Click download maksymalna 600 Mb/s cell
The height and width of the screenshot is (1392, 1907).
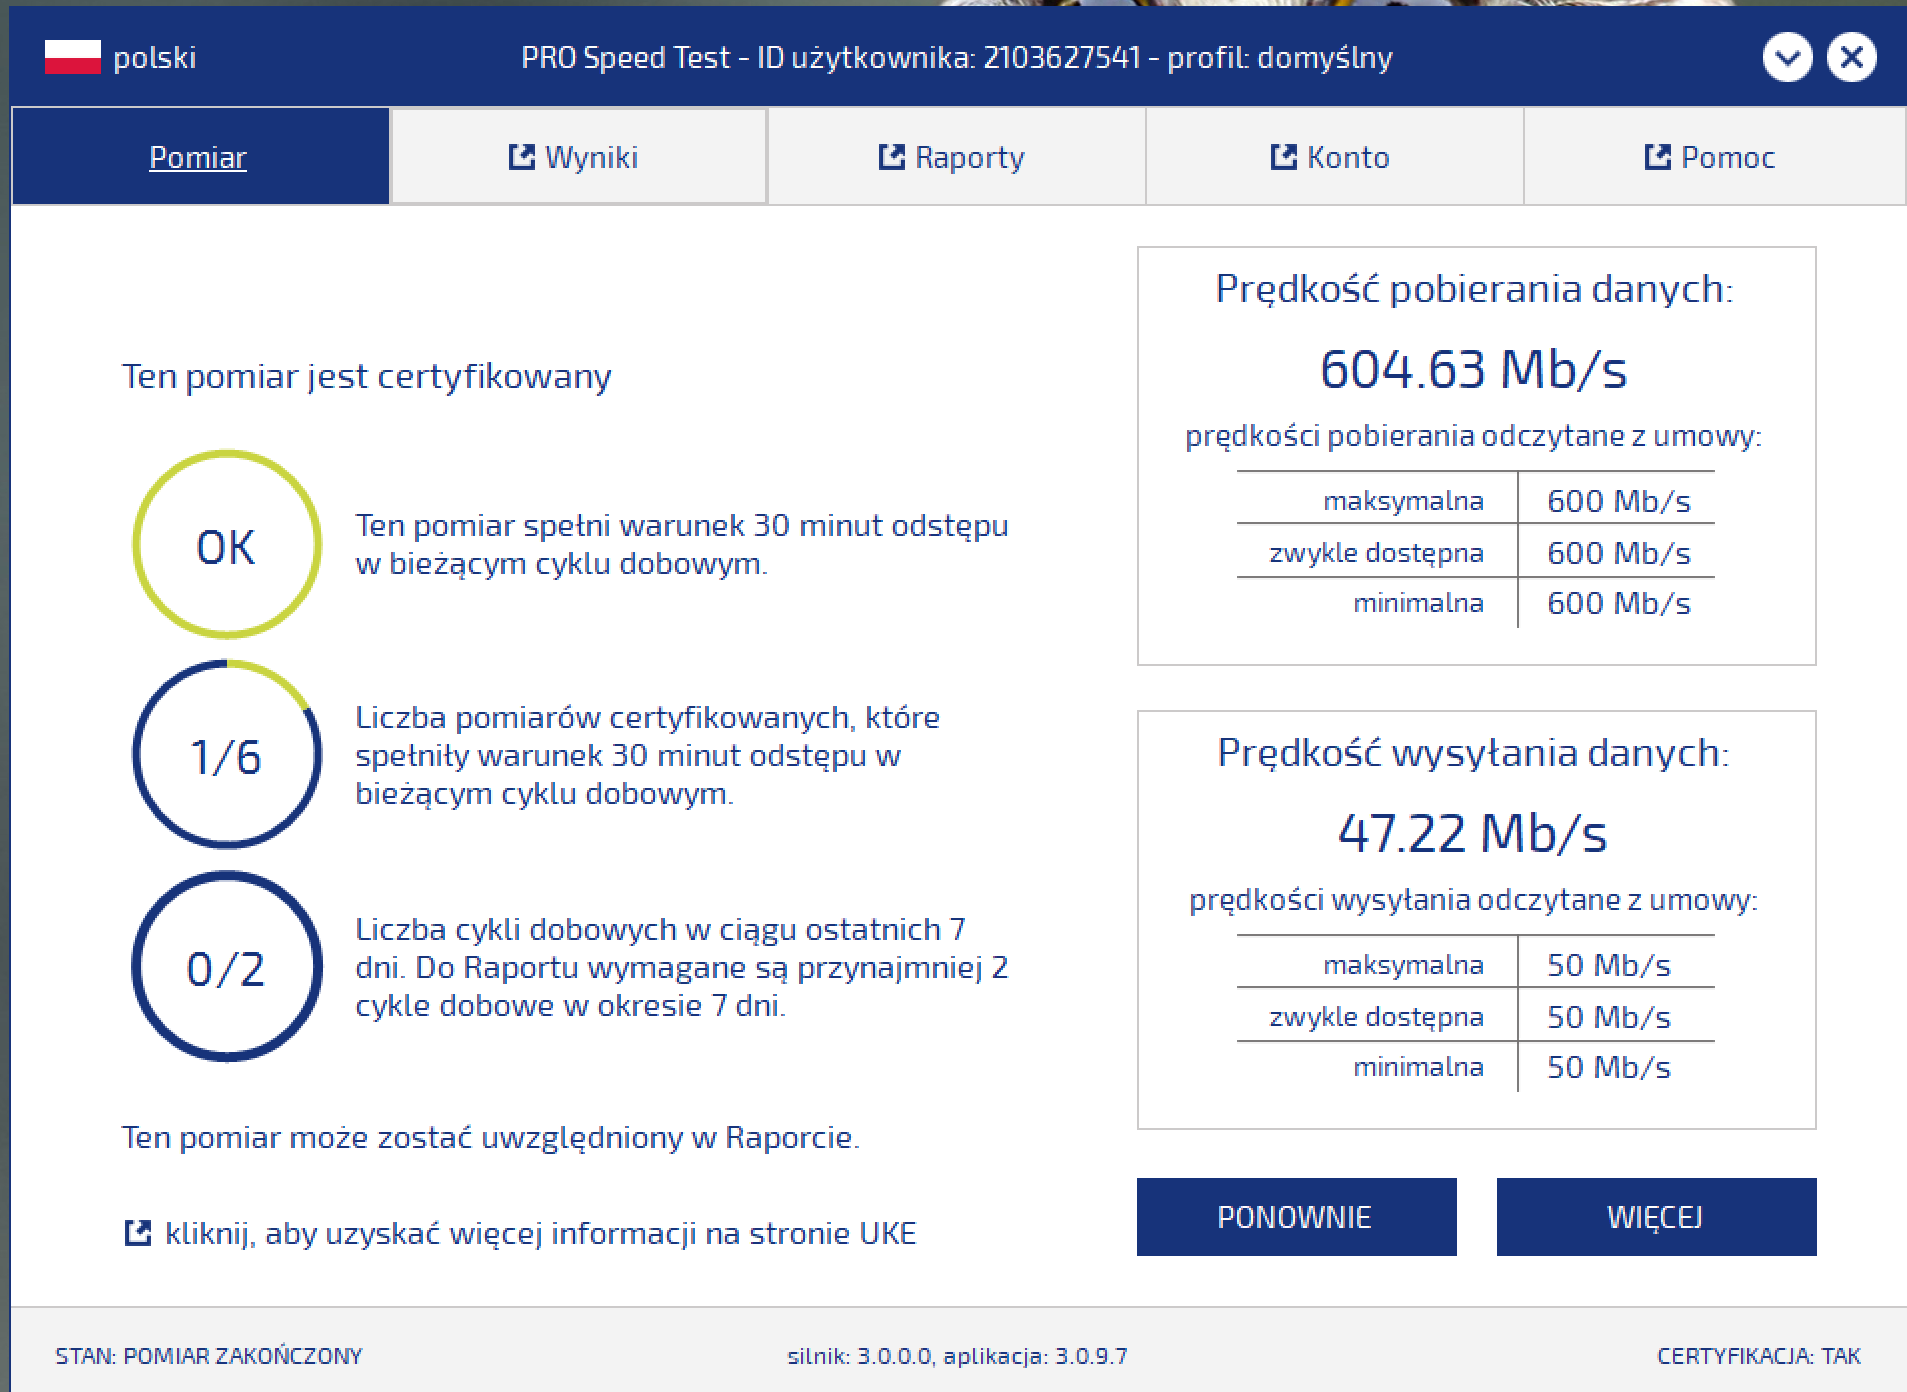tap(1618, 500)
